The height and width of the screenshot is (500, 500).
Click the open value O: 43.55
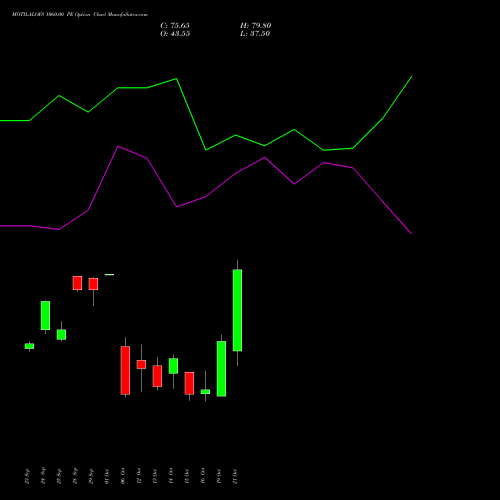click(x=175, y=34)
